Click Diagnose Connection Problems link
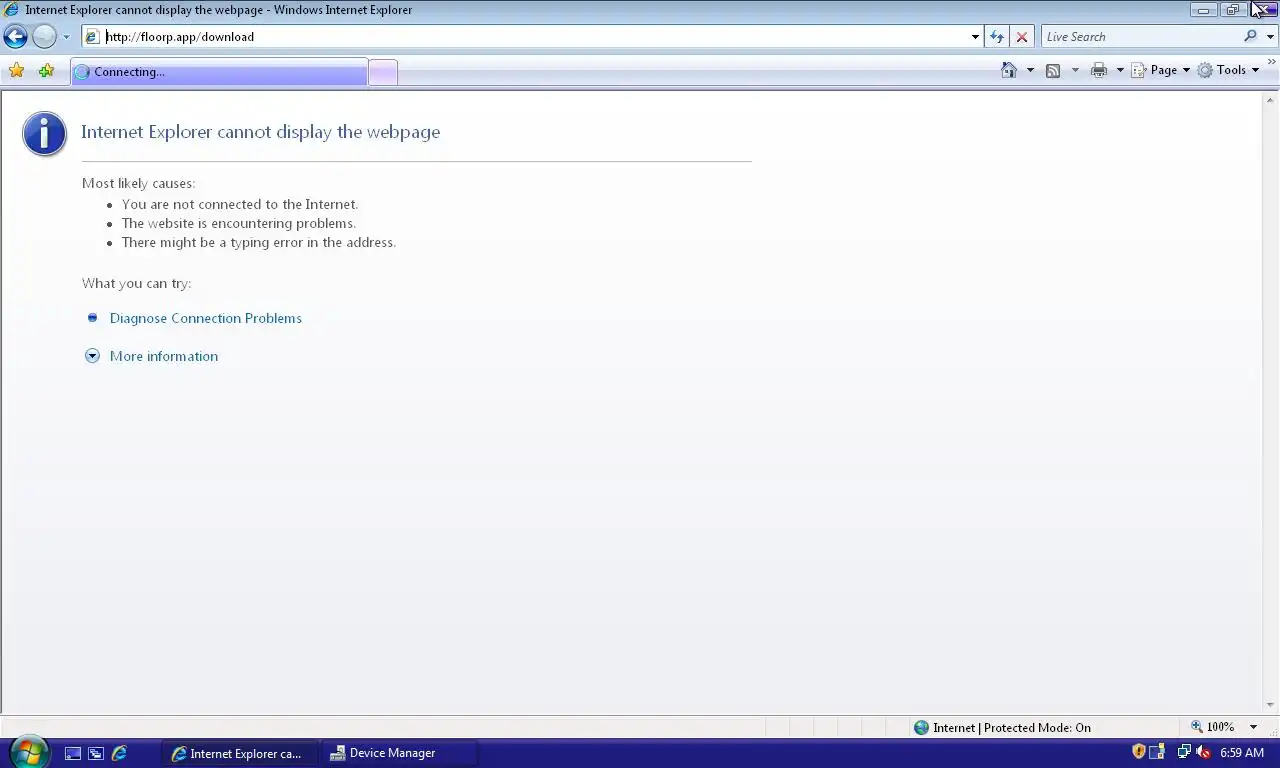 pos(206,318)
